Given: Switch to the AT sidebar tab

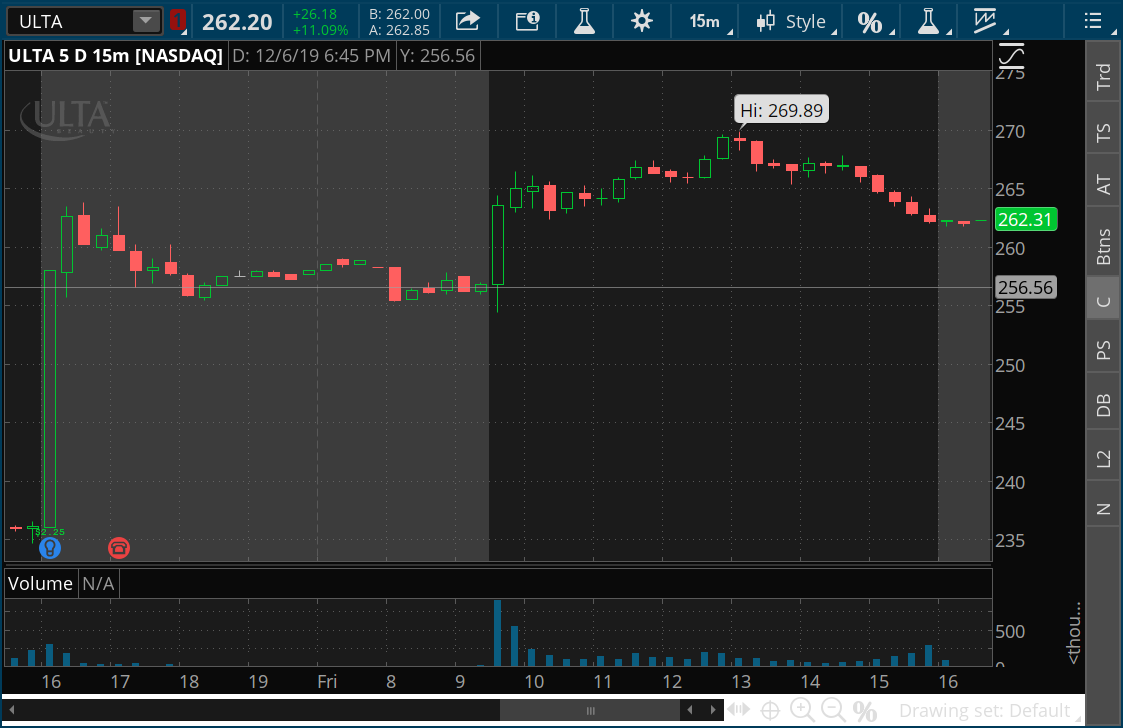Looking at the screenshot, I should [x=1103, y=184].
